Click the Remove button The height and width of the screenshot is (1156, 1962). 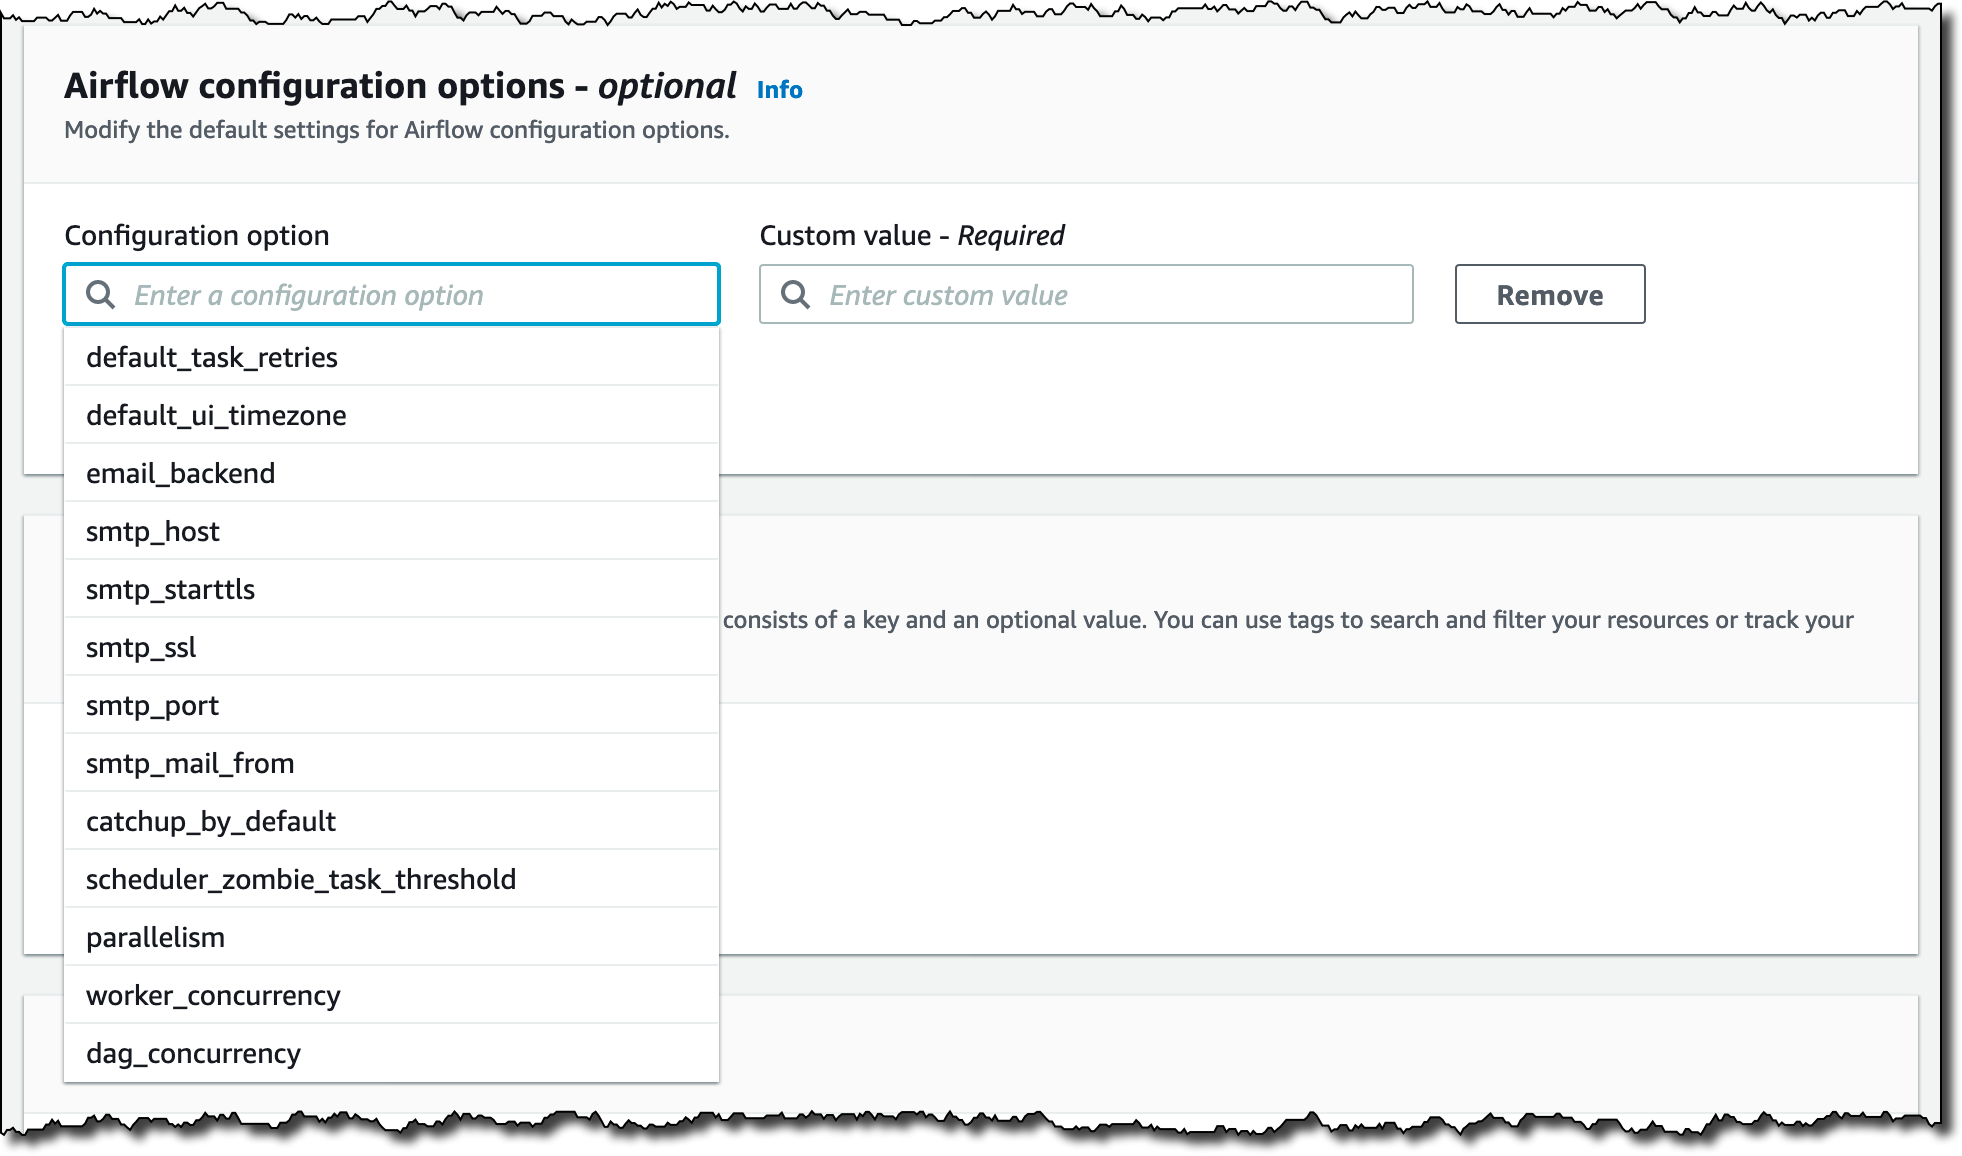pyautogui.click(x=1549, y=295)
